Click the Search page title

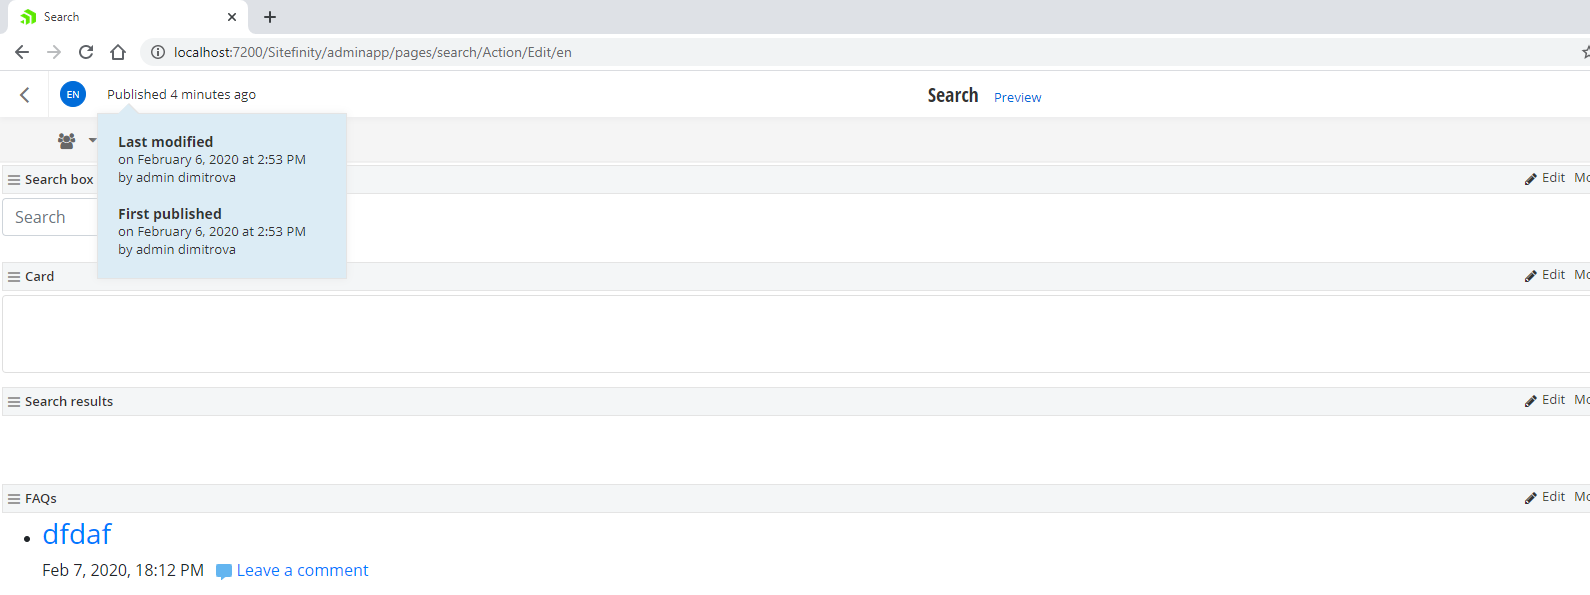pyautogui.click(x=953, y=95)
